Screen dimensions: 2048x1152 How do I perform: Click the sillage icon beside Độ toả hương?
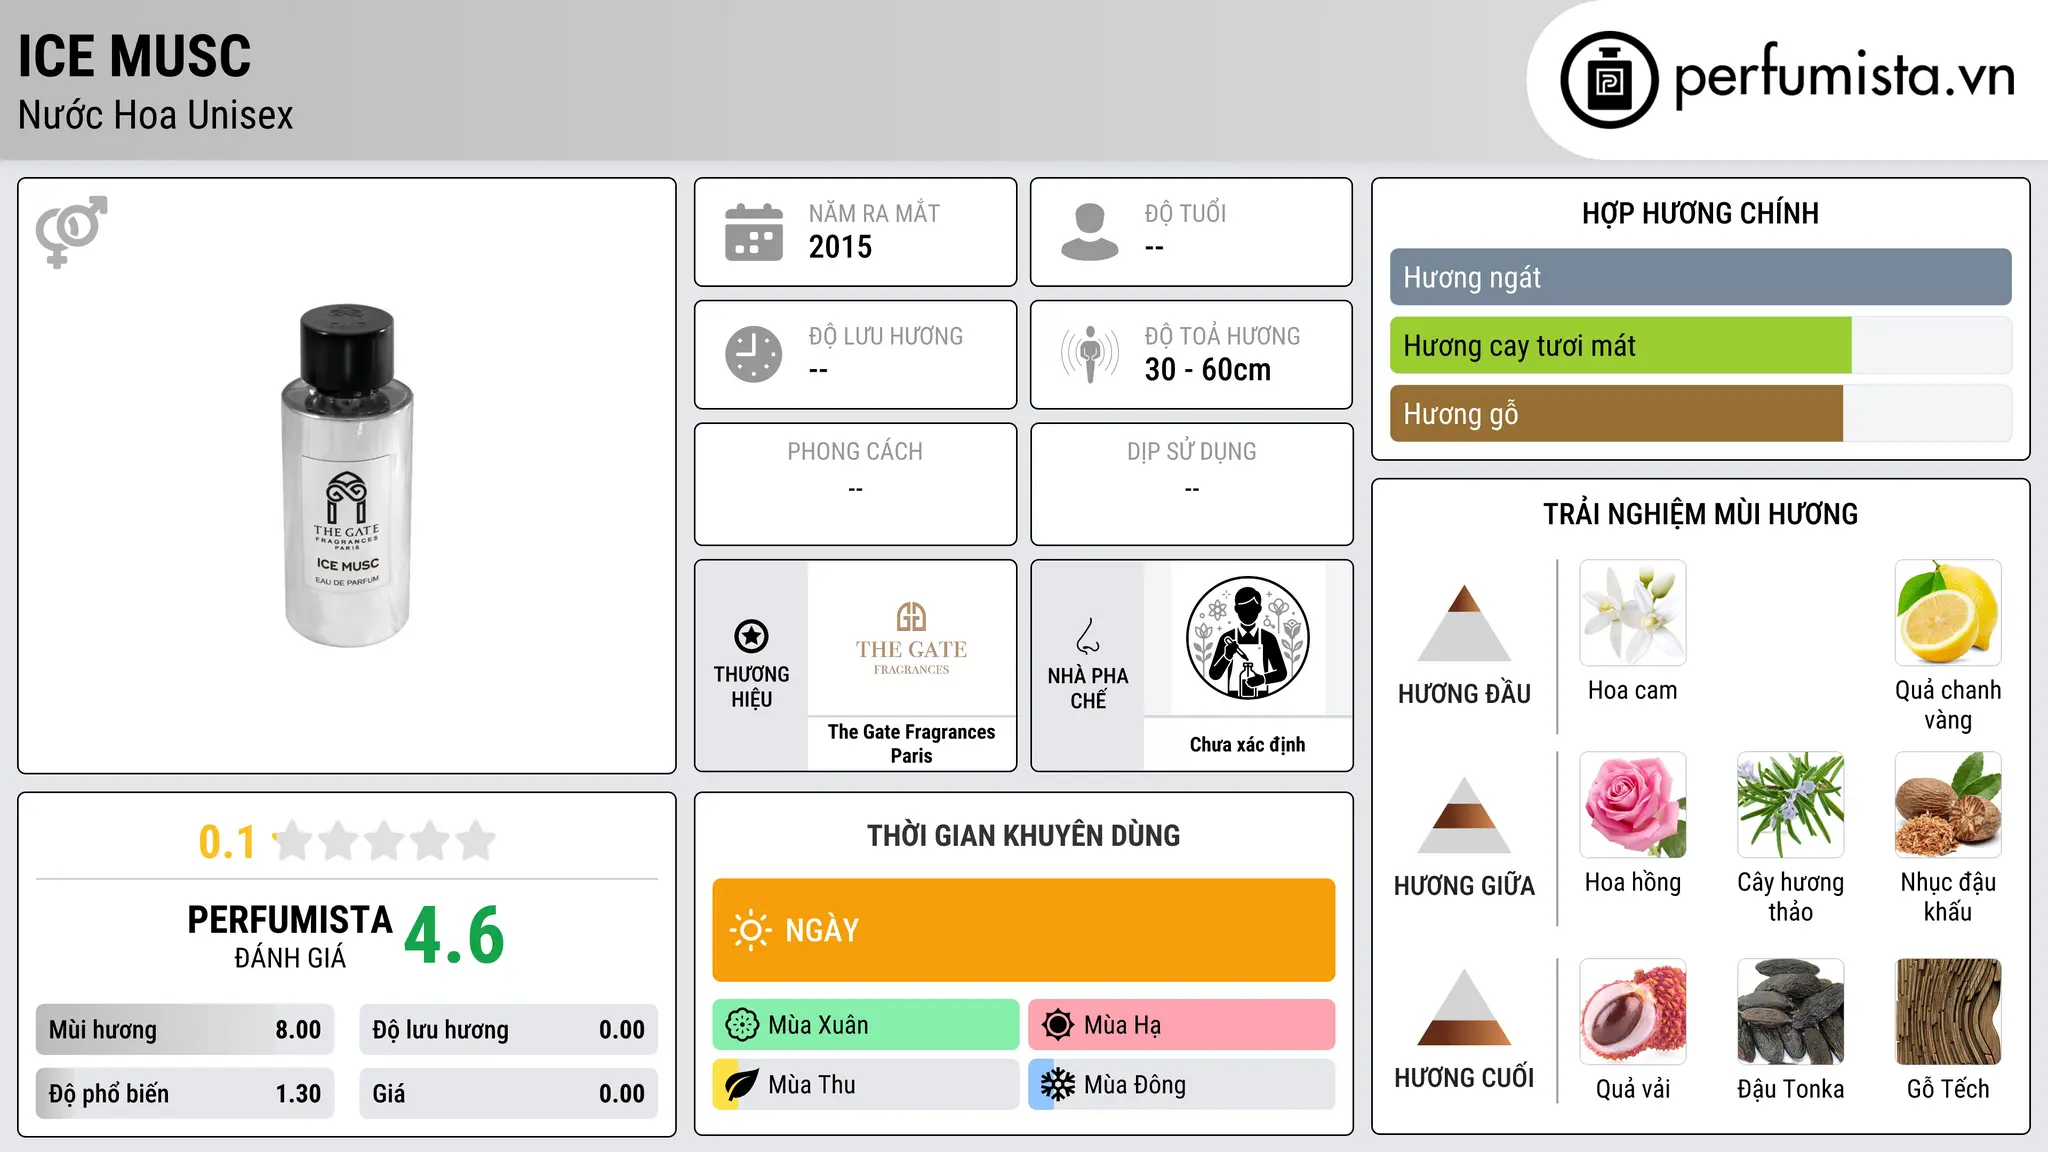click(1090, 354)
